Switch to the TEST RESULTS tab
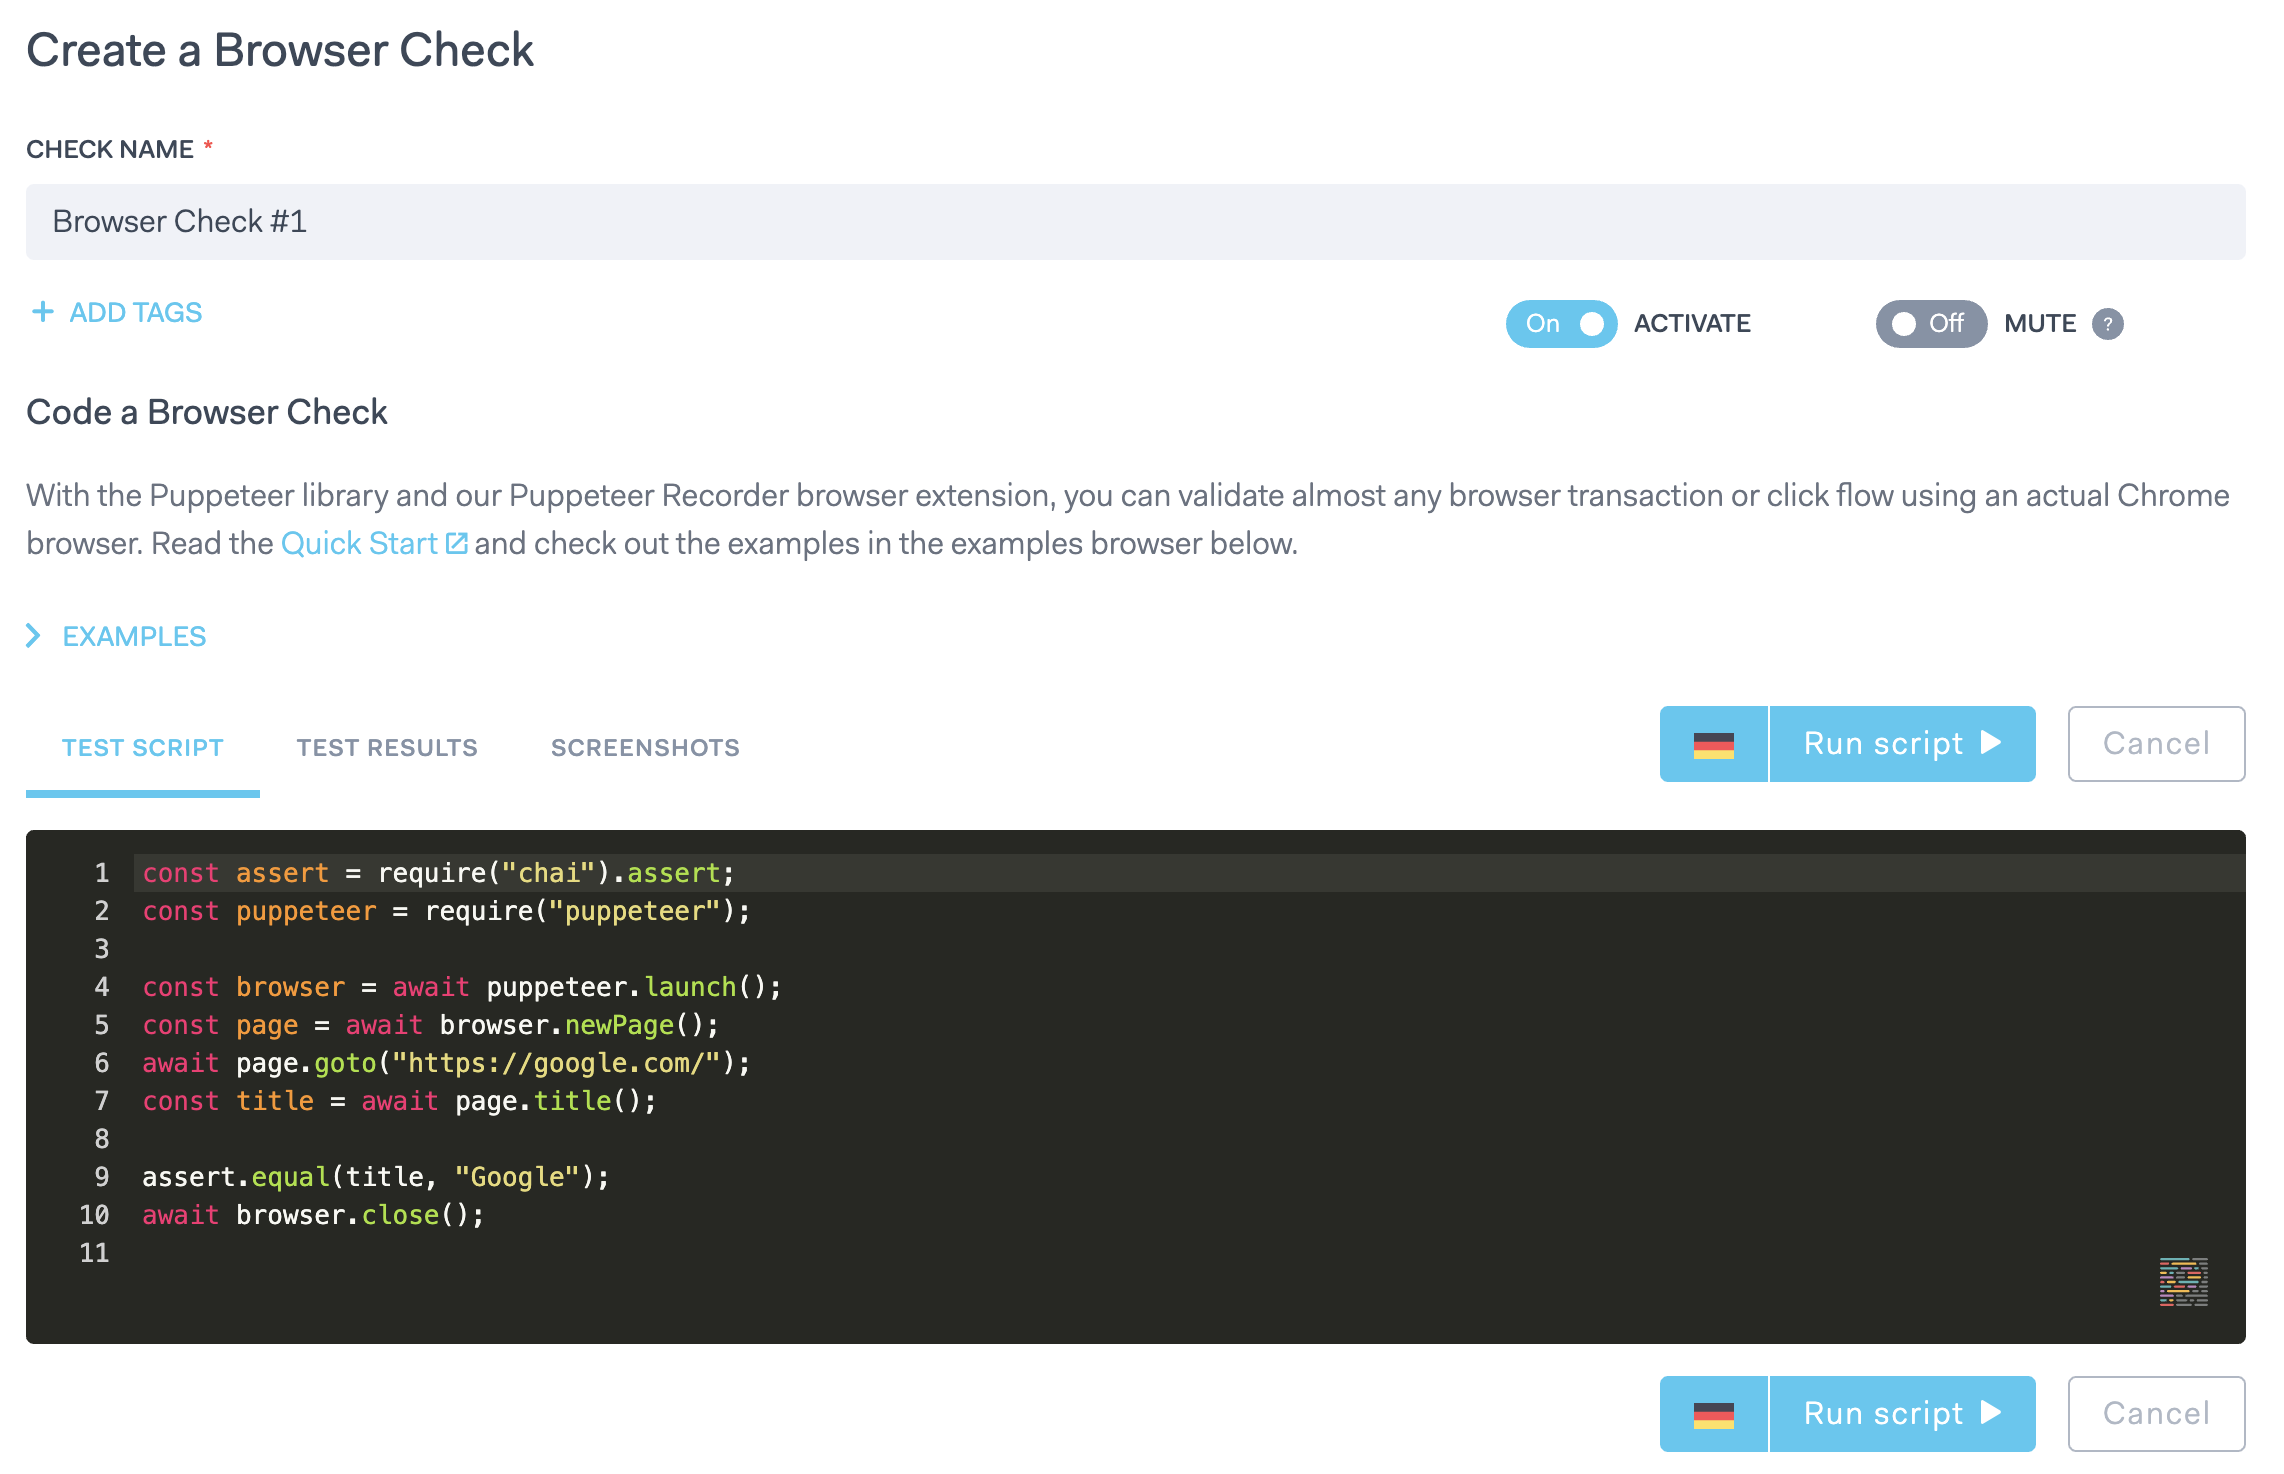 coord(386,746)
